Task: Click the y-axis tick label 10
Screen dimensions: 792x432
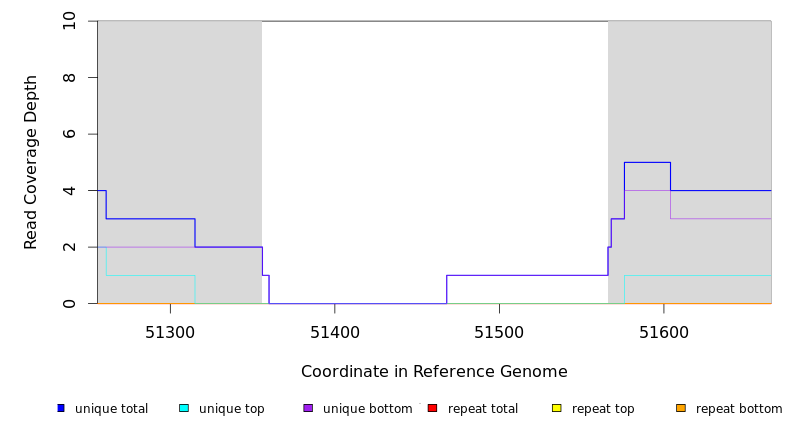Action: [70, 21]
